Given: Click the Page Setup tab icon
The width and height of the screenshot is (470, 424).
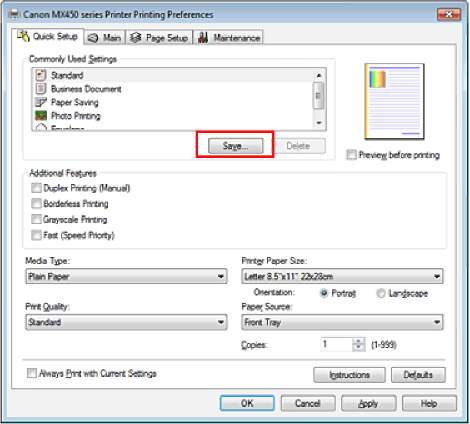Looking at the screenshot, I should 135,38.
